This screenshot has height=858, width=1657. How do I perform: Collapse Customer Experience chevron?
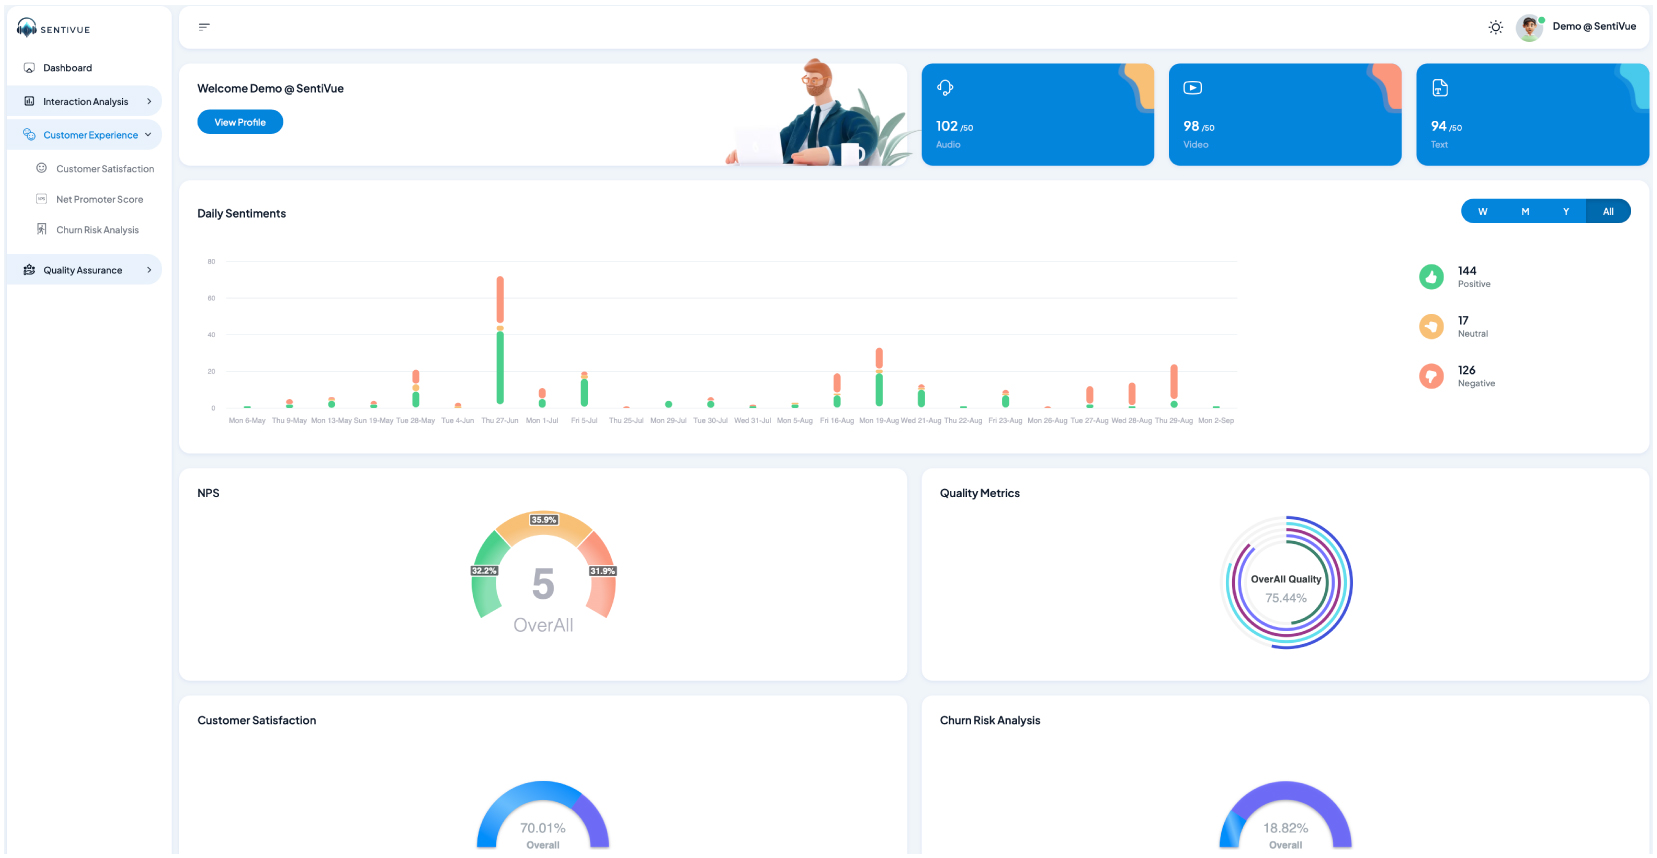click(x=148, y=135)
